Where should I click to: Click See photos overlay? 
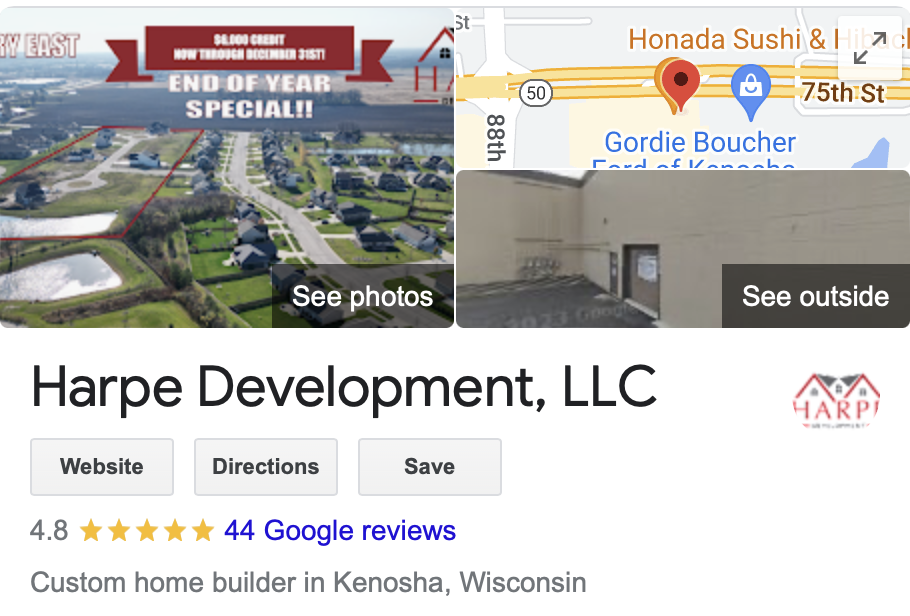pyautogui.click(x=363, y=296)
